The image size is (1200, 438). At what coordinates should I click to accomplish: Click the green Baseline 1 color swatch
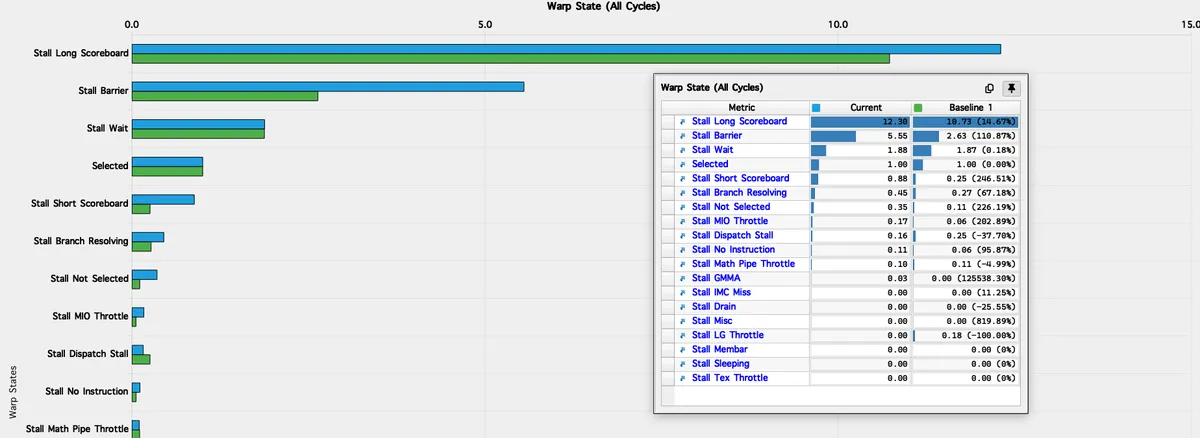tap(918, 107)
